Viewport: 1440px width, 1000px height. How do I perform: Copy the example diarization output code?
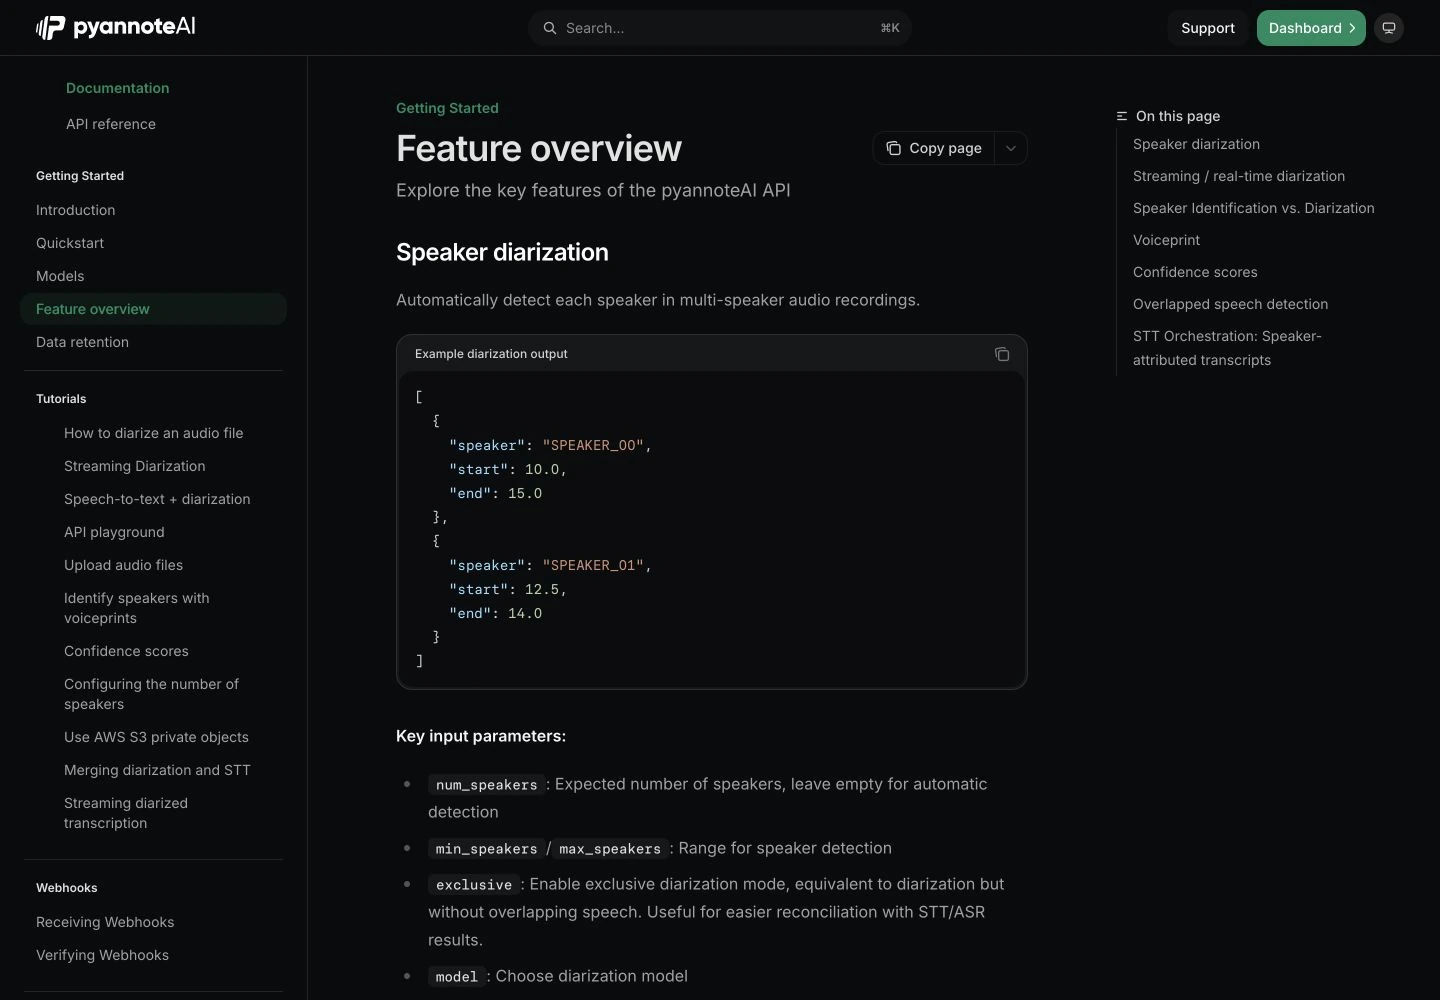[1002, 354]
